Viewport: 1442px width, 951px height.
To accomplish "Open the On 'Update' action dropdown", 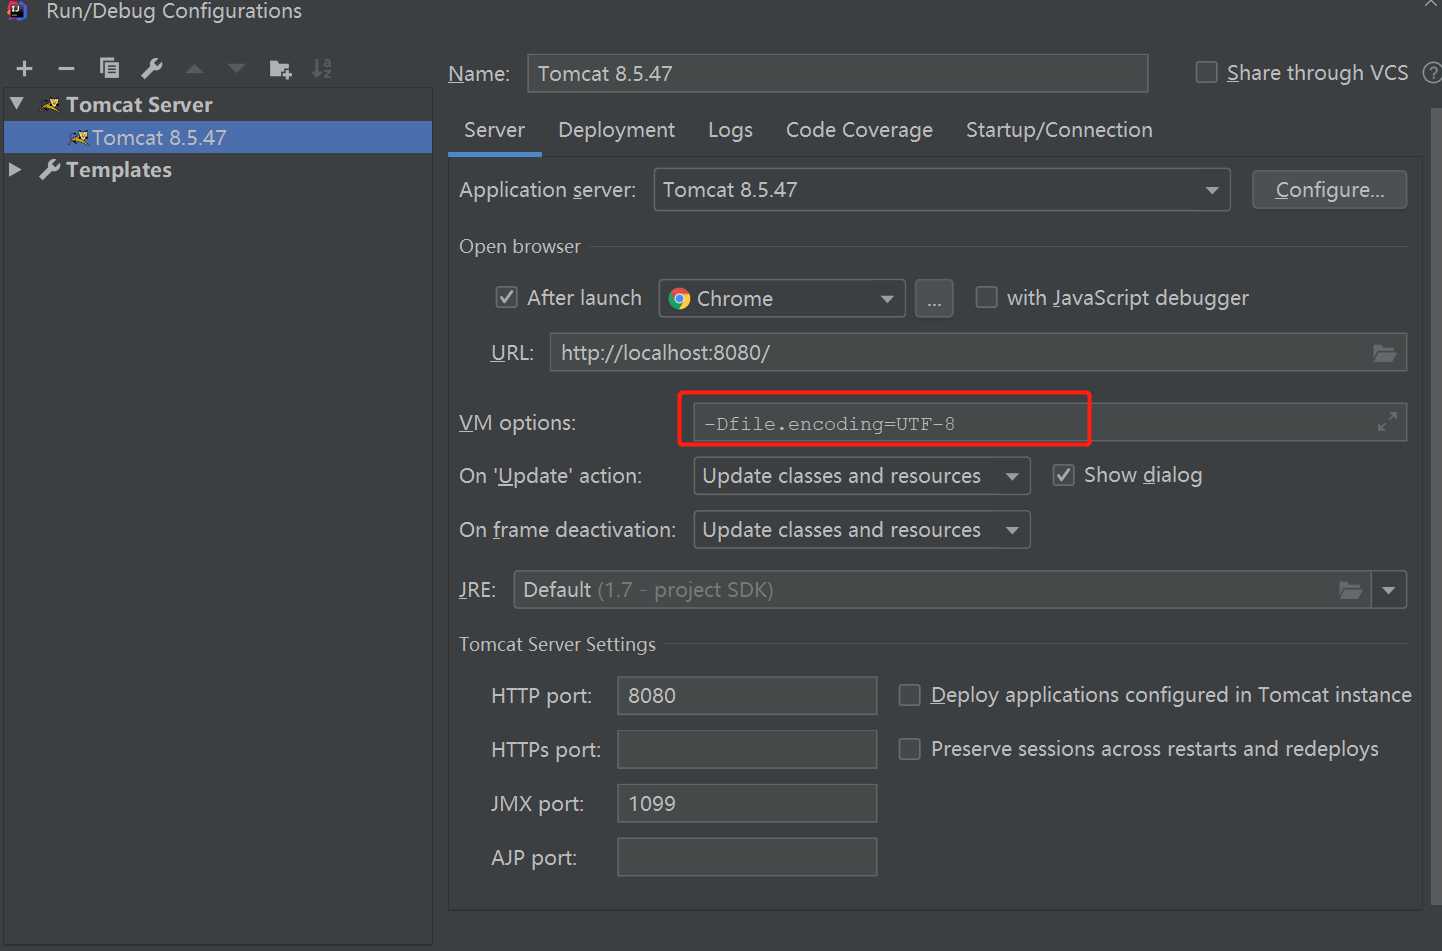I will pos(862,476).
